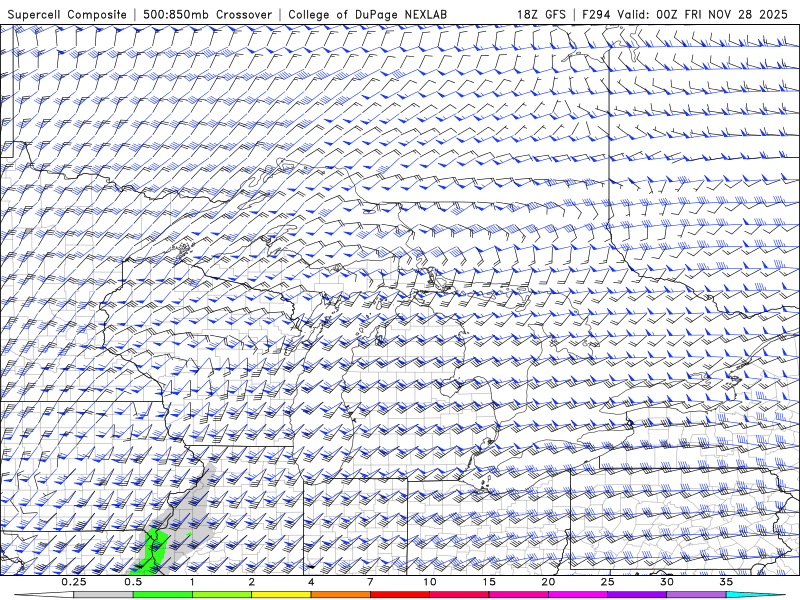The width and height of the screenshot is (800, 600).
Task: Click the legend value 20
Action: [548, 582]
